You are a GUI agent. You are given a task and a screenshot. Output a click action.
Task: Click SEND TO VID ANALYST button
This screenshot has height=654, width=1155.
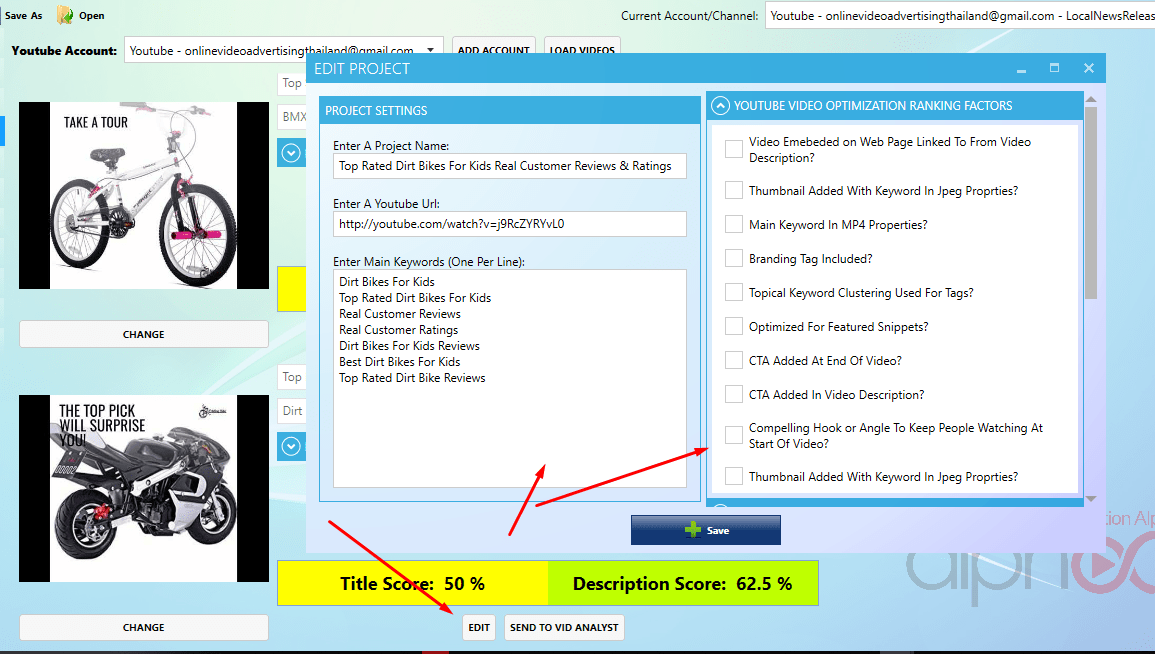point(564,627)
